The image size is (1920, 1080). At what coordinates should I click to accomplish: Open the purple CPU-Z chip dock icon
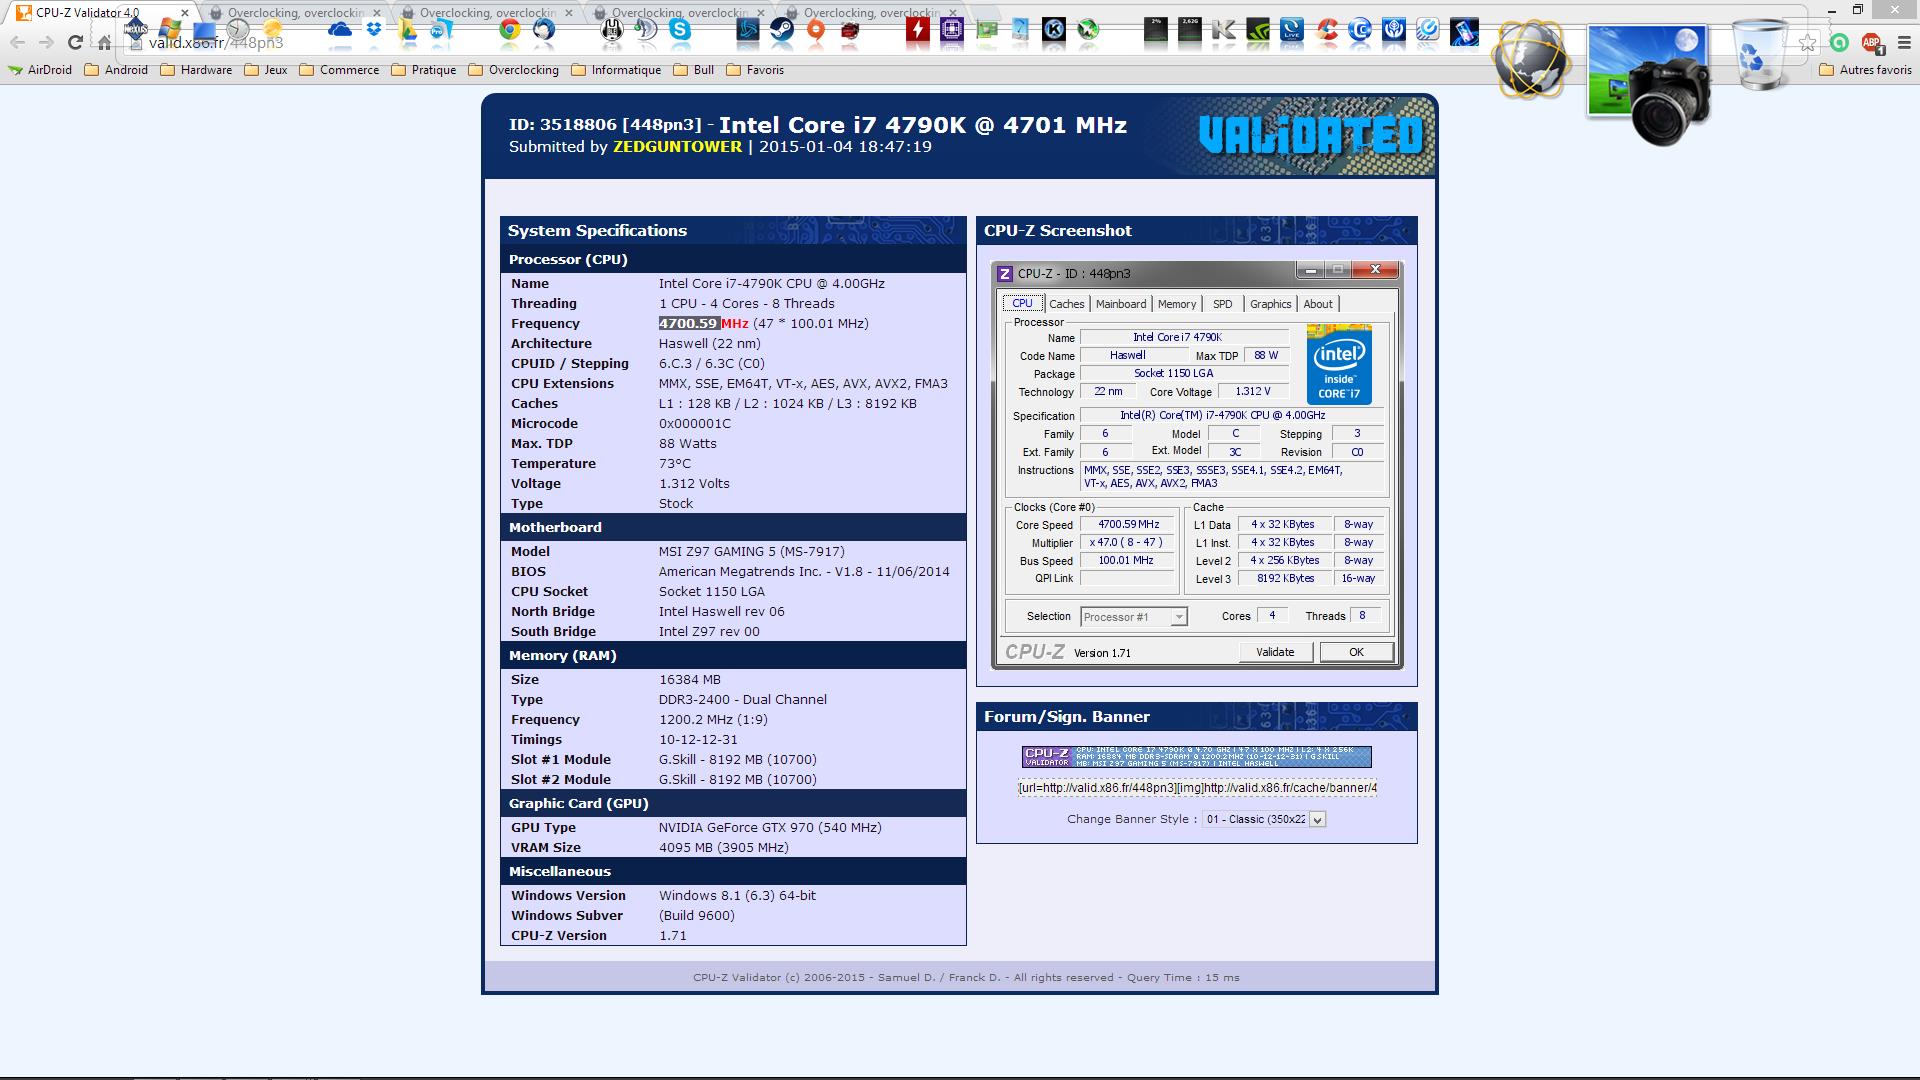(x=952, y=29)
